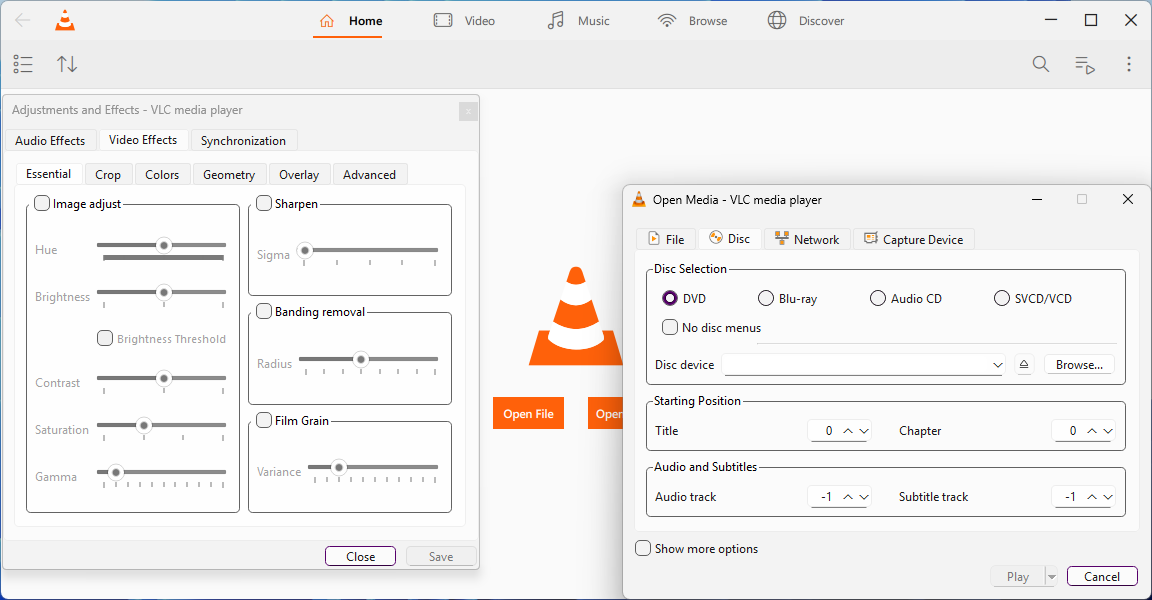
Task: Select the Blu-ray radio button
Action: click(x=766, y=298)
